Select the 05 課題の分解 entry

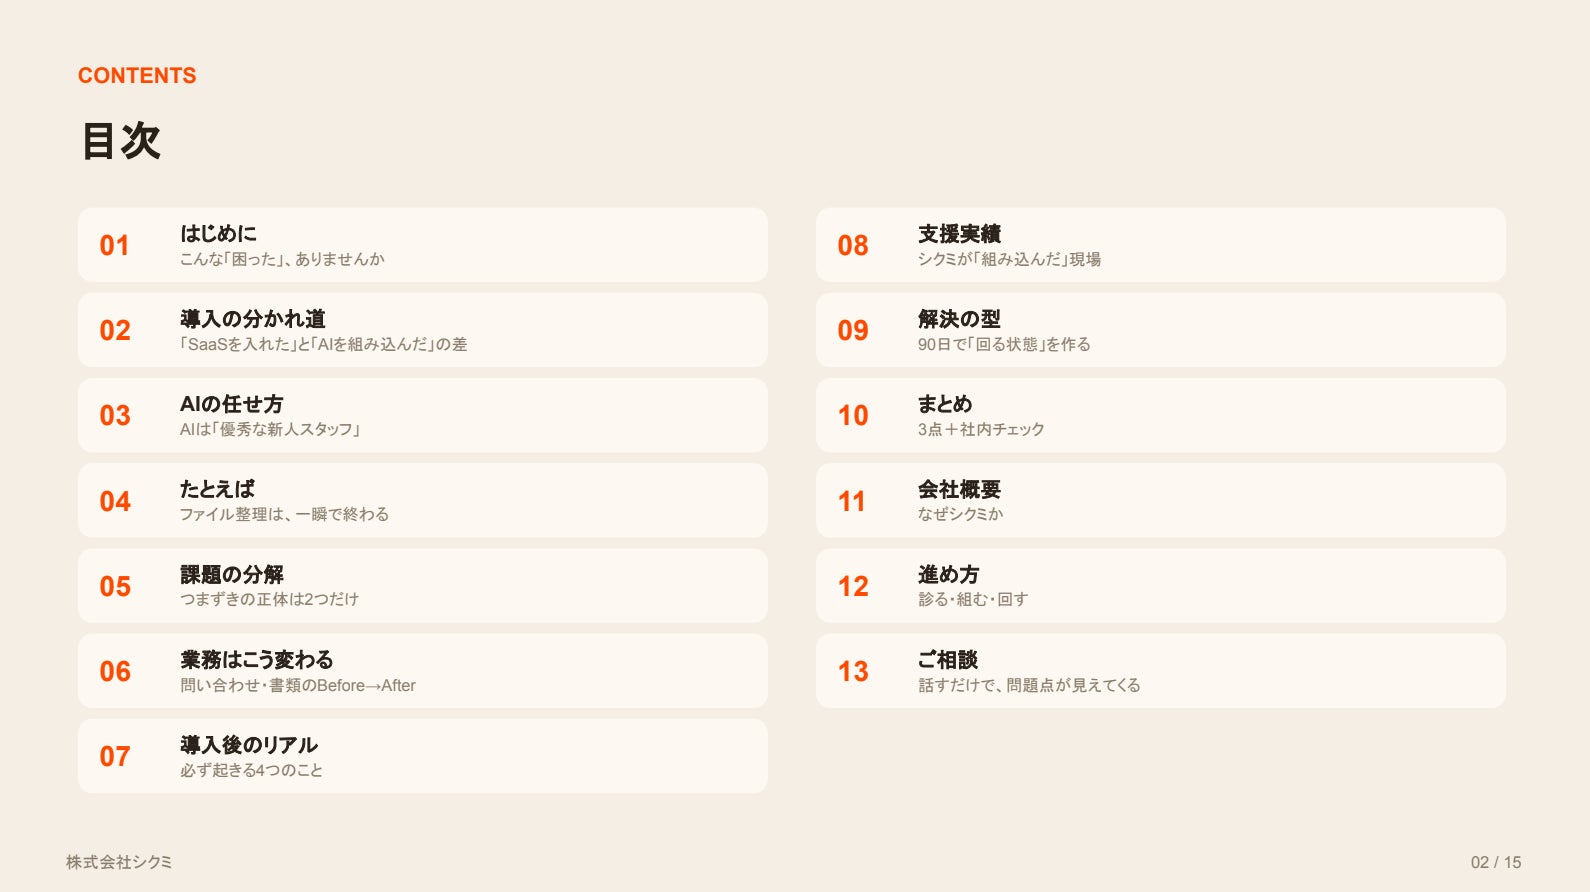pos(423,585)
